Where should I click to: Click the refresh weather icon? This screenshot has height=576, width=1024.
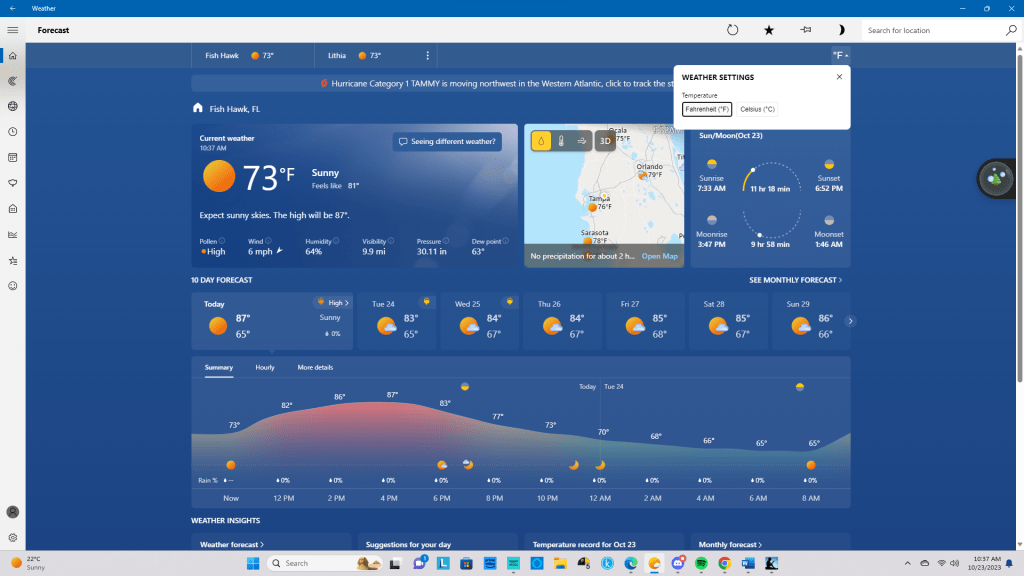[x=732, y=30]
